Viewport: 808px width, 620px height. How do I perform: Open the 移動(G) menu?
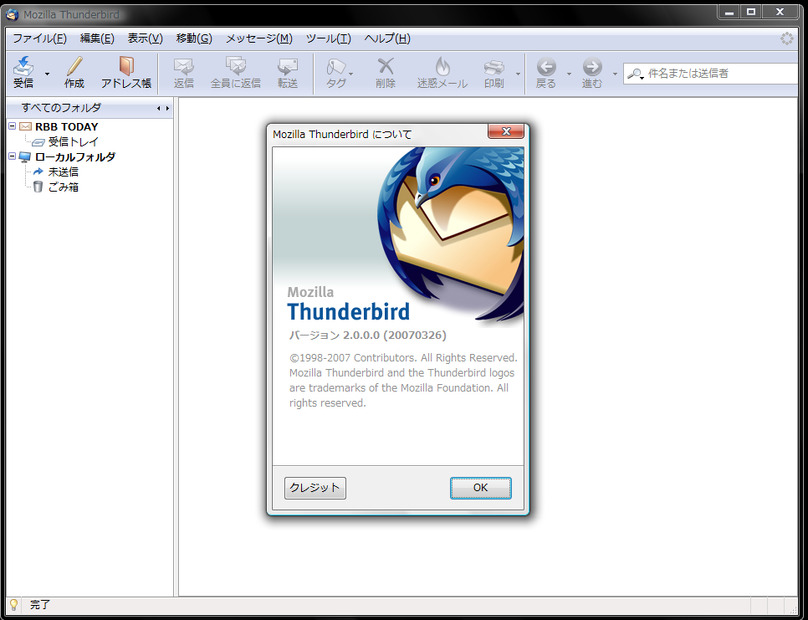pos(194,39)
